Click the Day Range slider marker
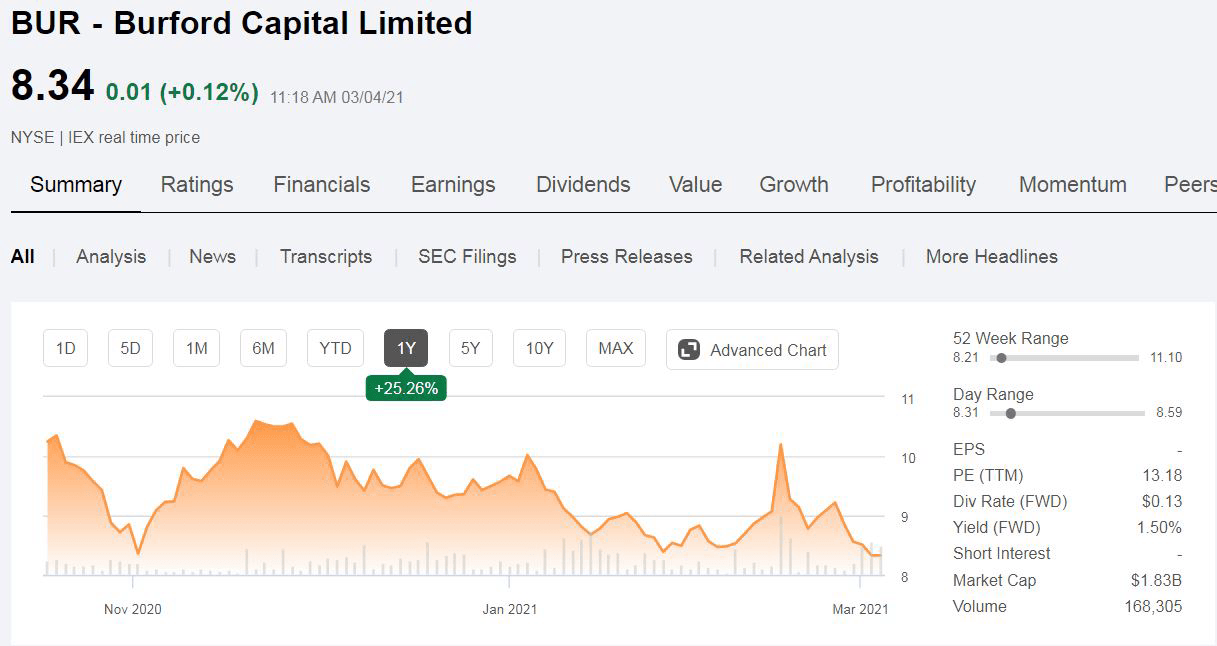The width and height of the screenshot is (1217, 646). [x=1010, y=413]
